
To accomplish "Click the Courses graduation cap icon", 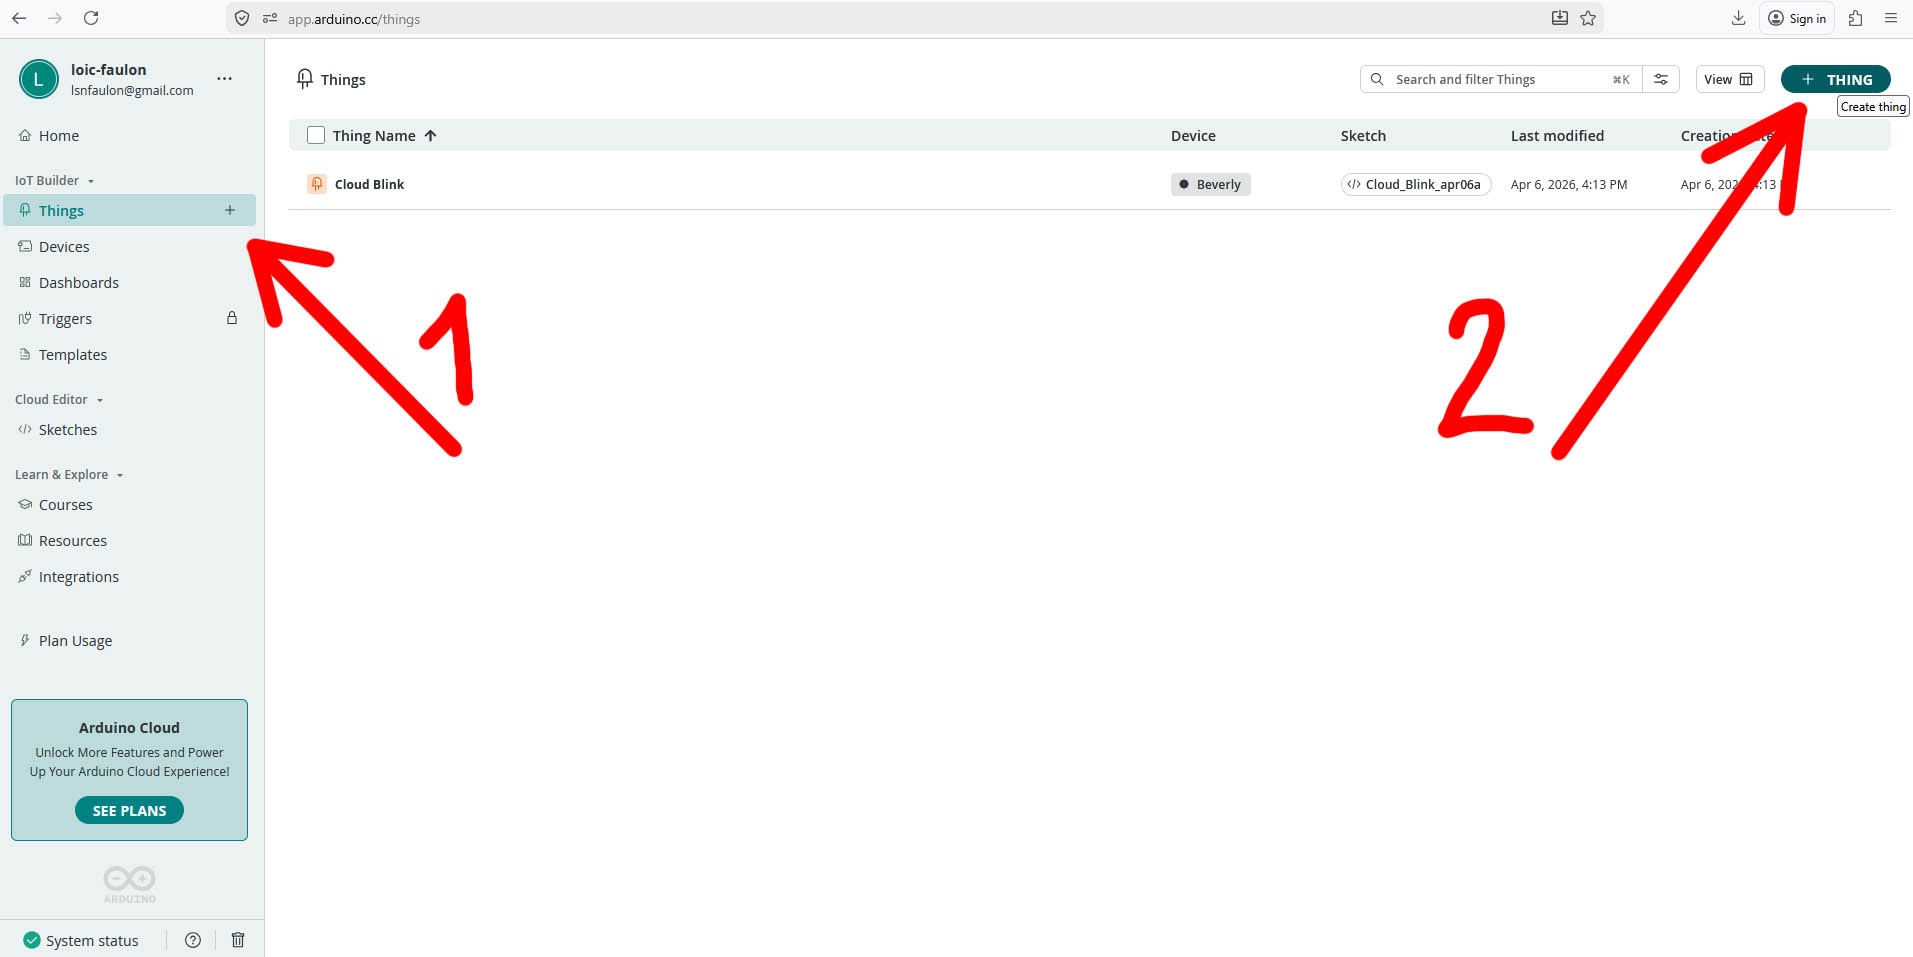I will point(25,504).
